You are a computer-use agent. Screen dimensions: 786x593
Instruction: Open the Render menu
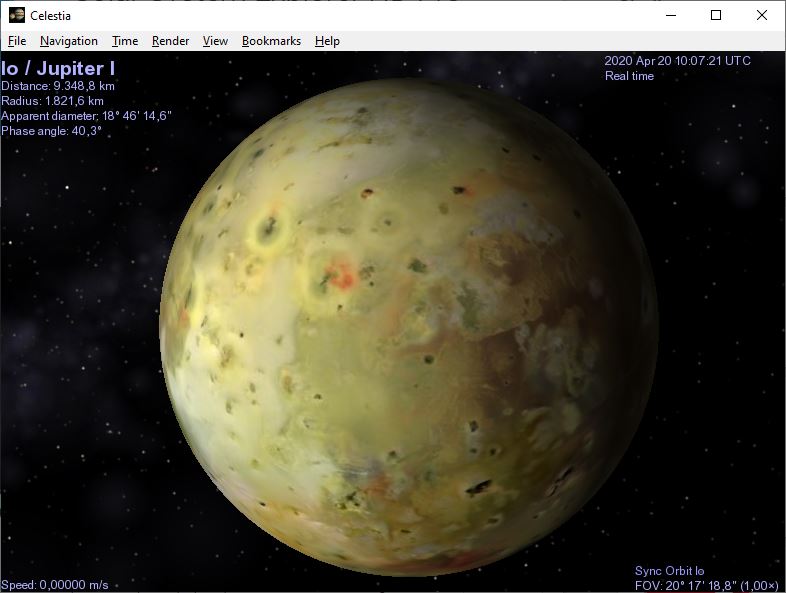click(170, 41)
